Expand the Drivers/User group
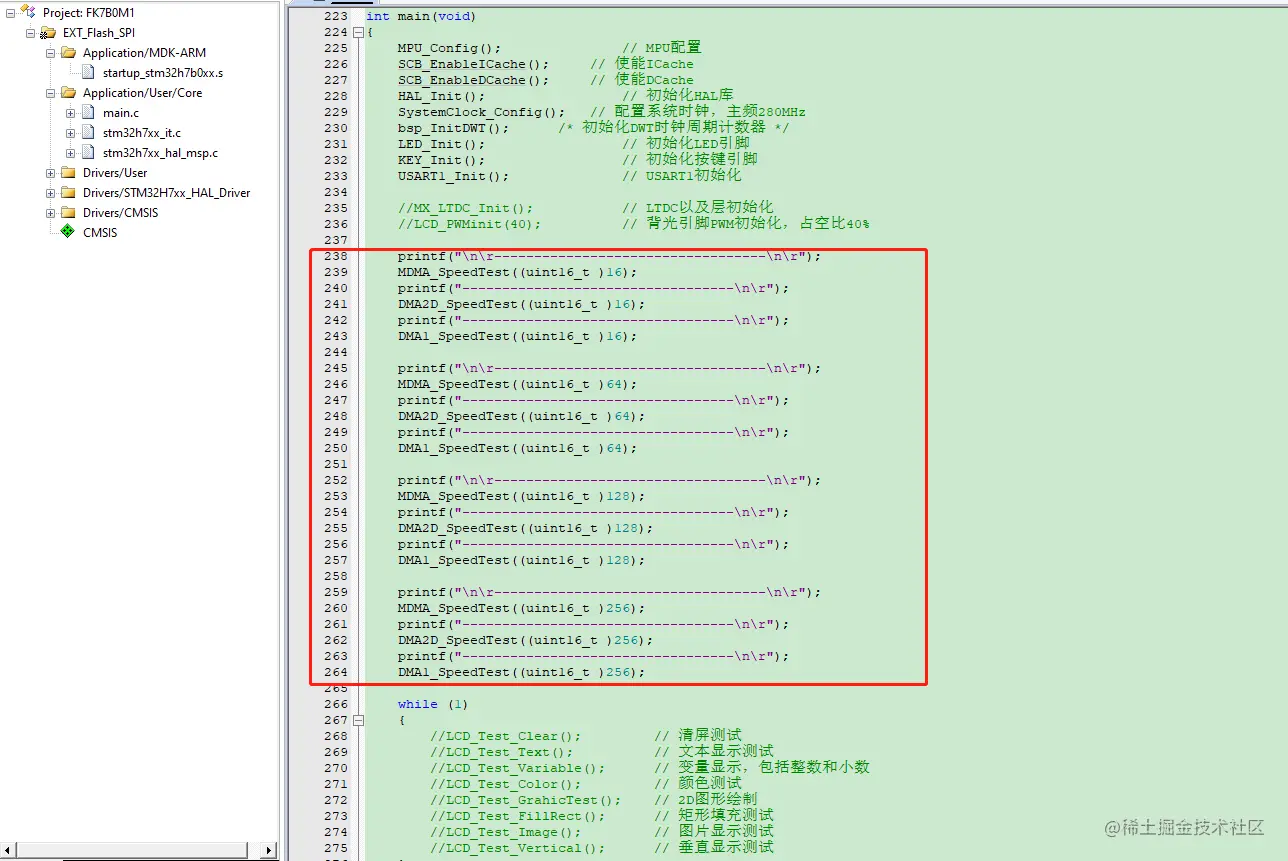This screenshot has height=861, width=1288. (51, 173)
